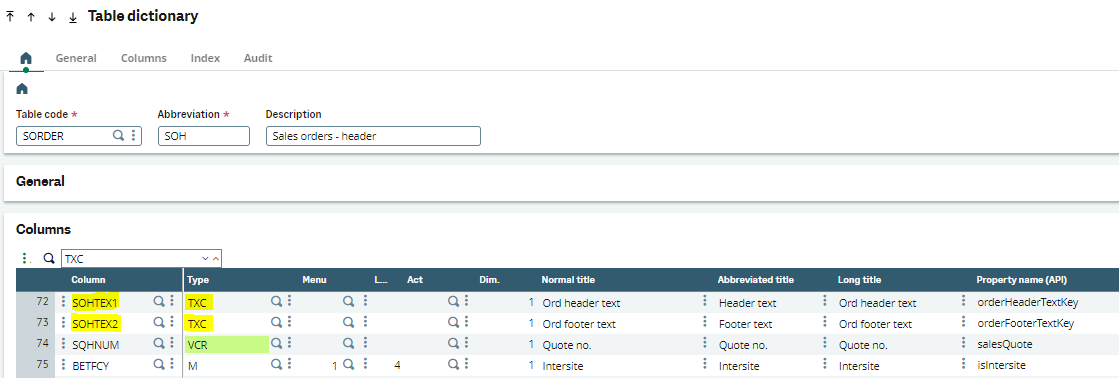Open actions dots next to SOHTEX1 column cell
Viewport: 1119px width, 378px height.
(171, 302)
